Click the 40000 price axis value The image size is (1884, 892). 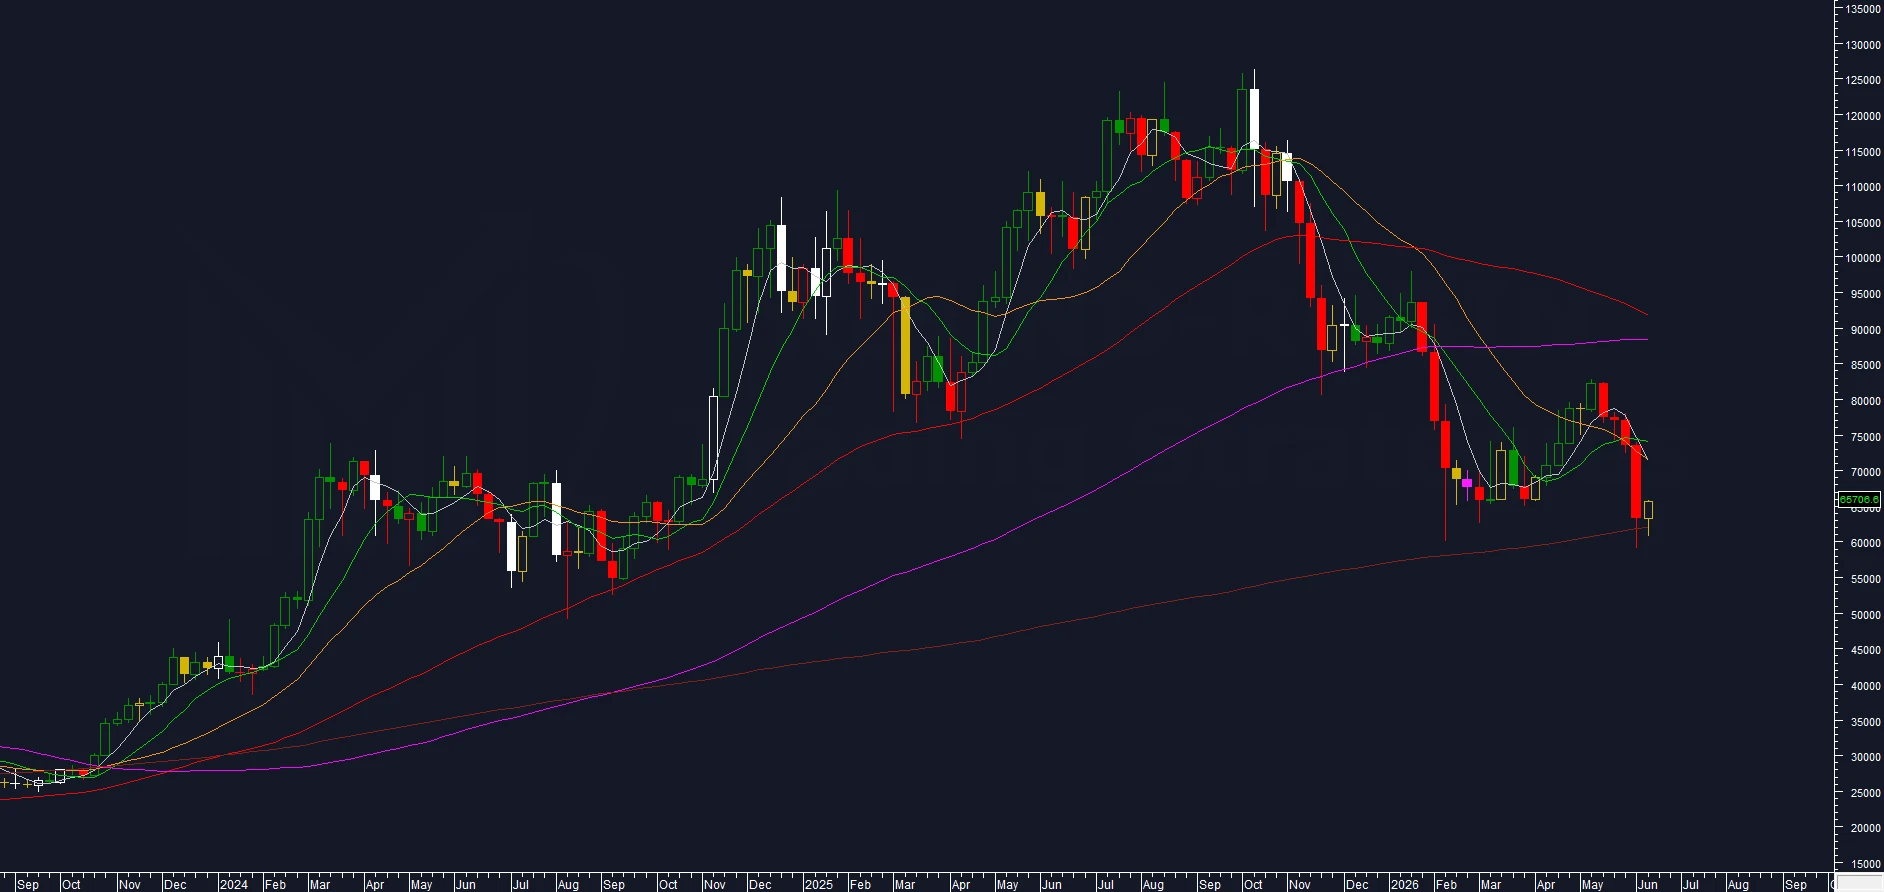tap(1865, 686)
